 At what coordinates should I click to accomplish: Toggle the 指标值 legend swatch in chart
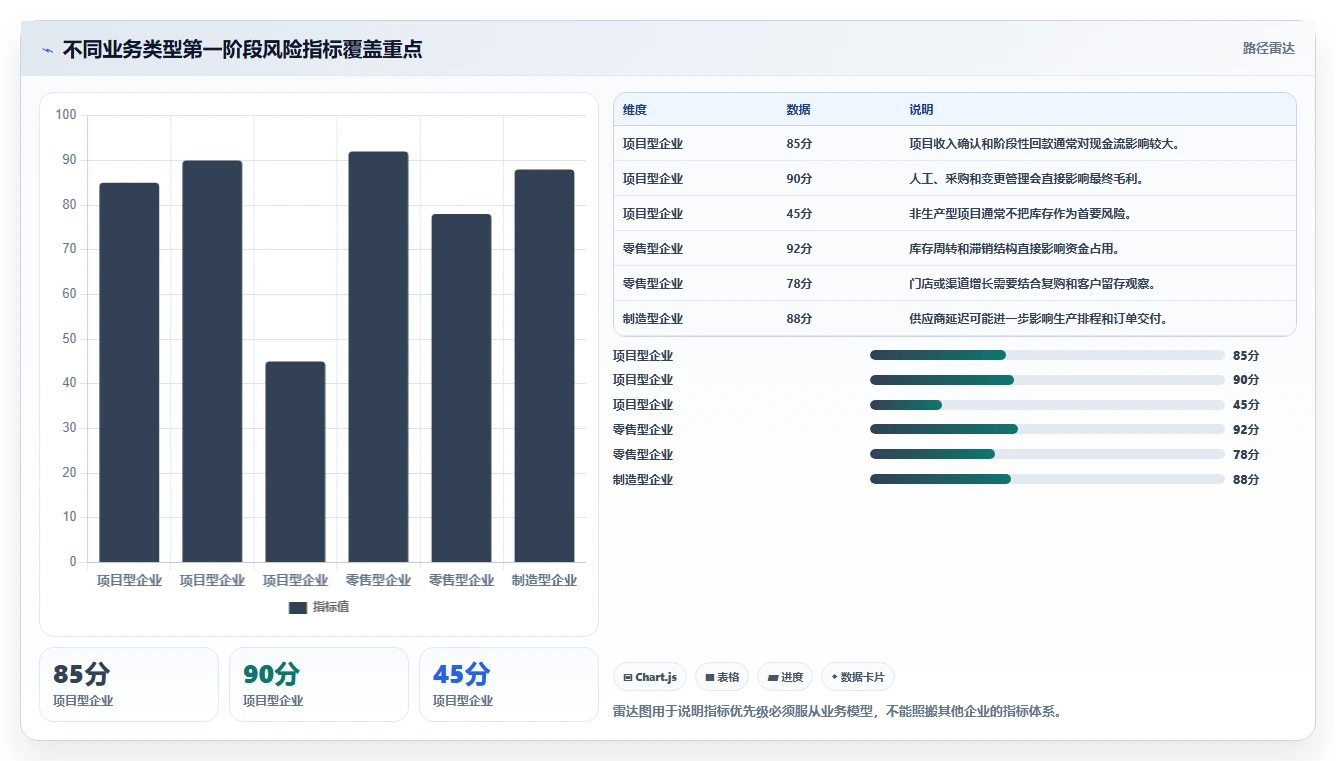tap(297, 607)
